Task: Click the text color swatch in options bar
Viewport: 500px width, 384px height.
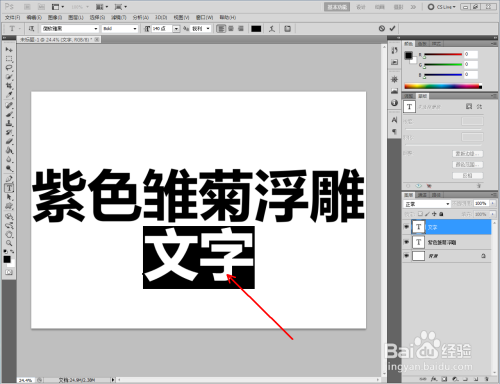Action: [x=256, y=29]
